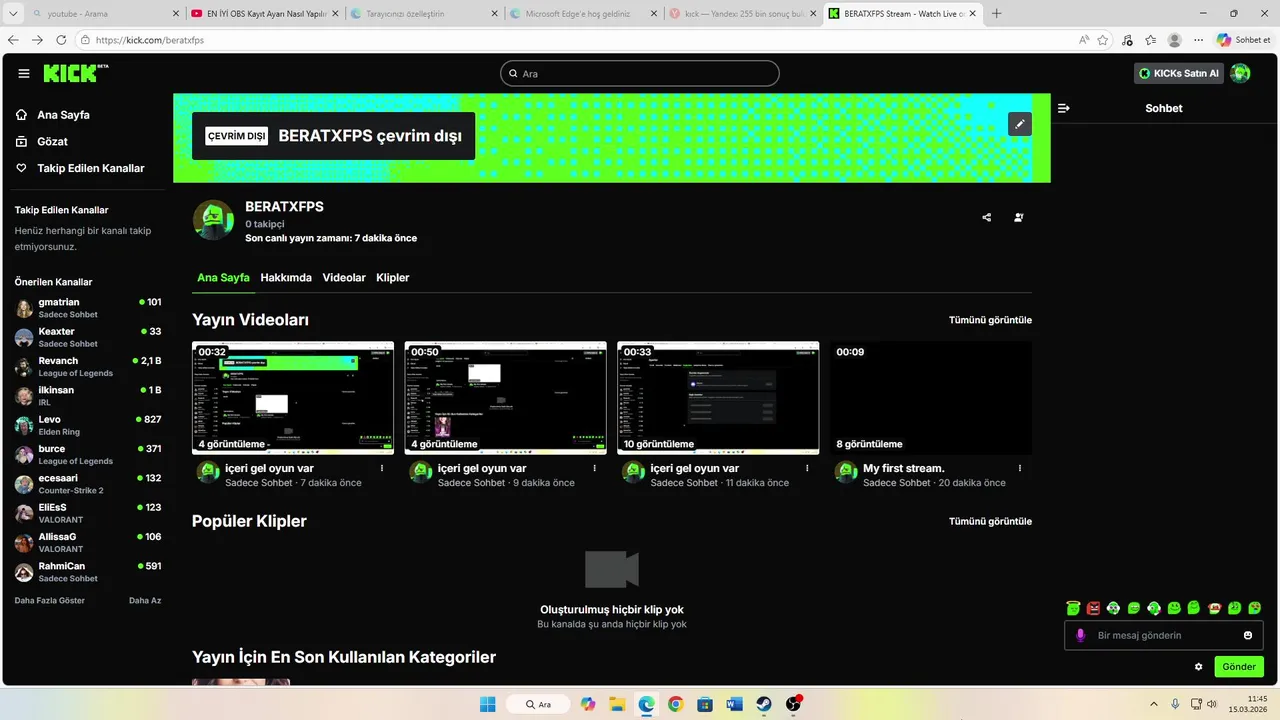Viewport: 1280px width, 720px height.
Task: Switch to the Videolar tab
Action: (x=344, y=277)
